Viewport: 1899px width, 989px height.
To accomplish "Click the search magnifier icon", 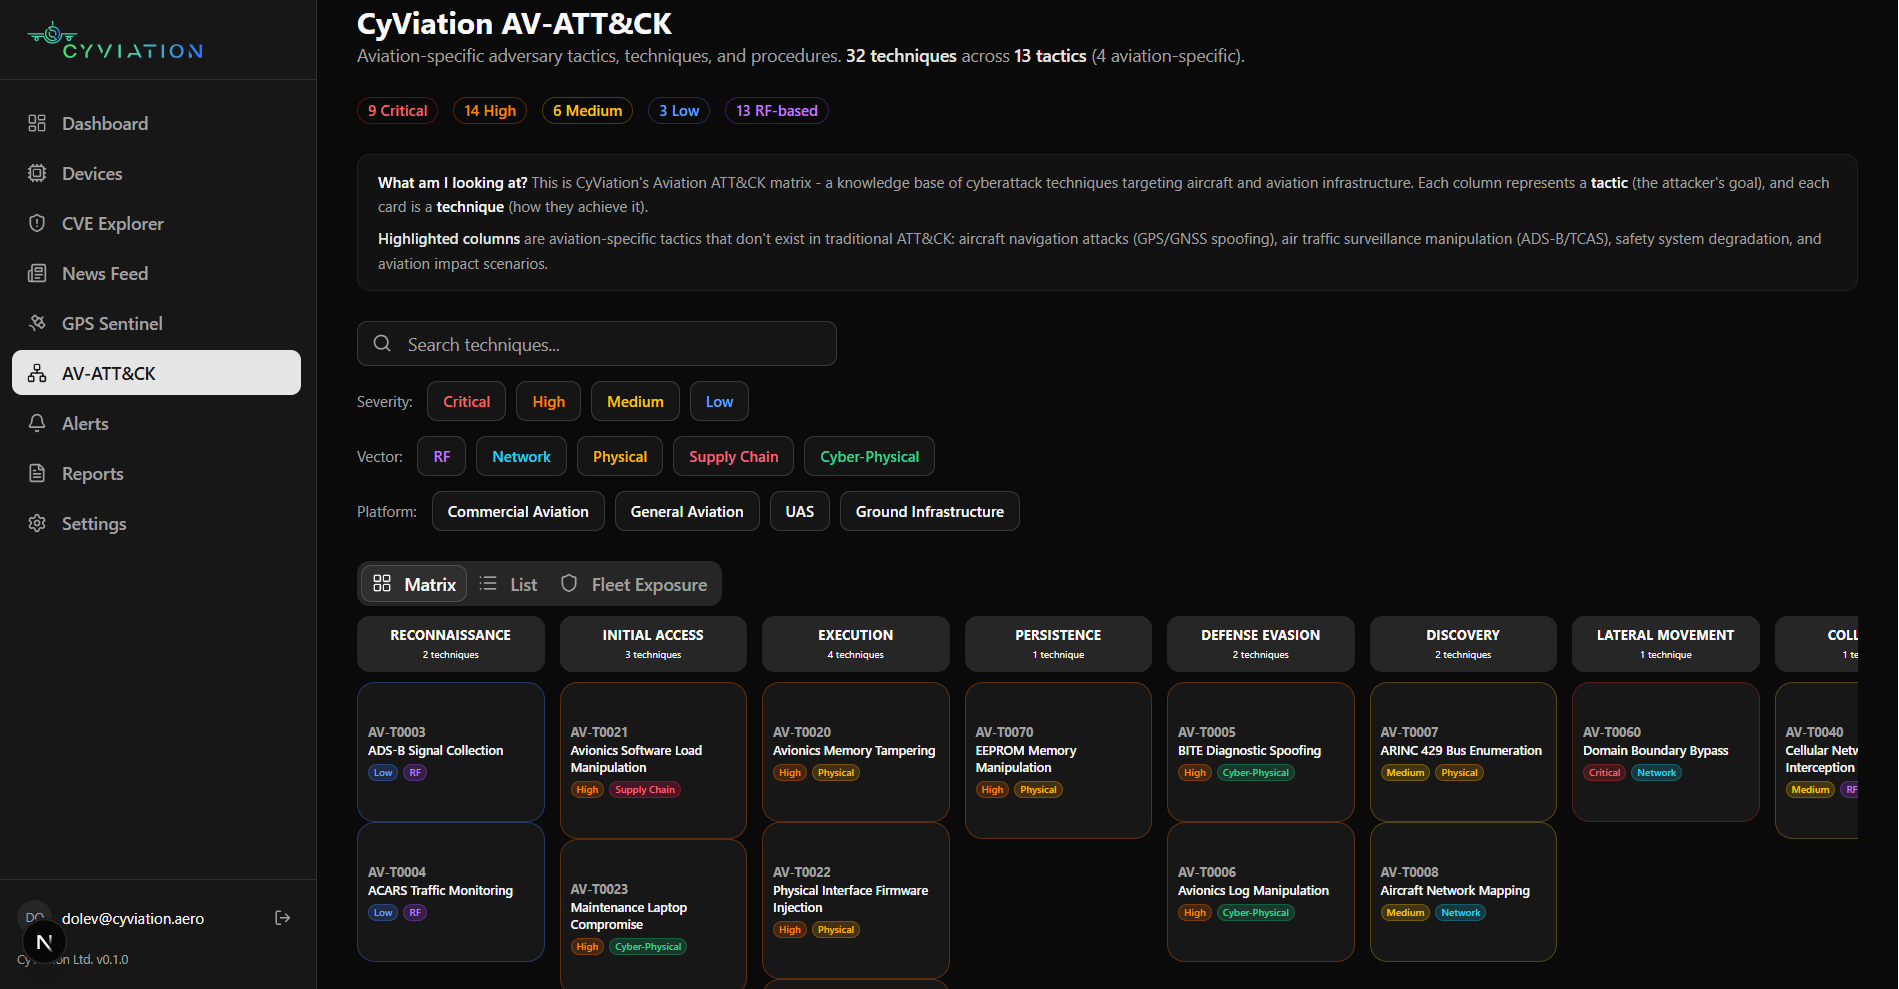I will click(382, 344).
